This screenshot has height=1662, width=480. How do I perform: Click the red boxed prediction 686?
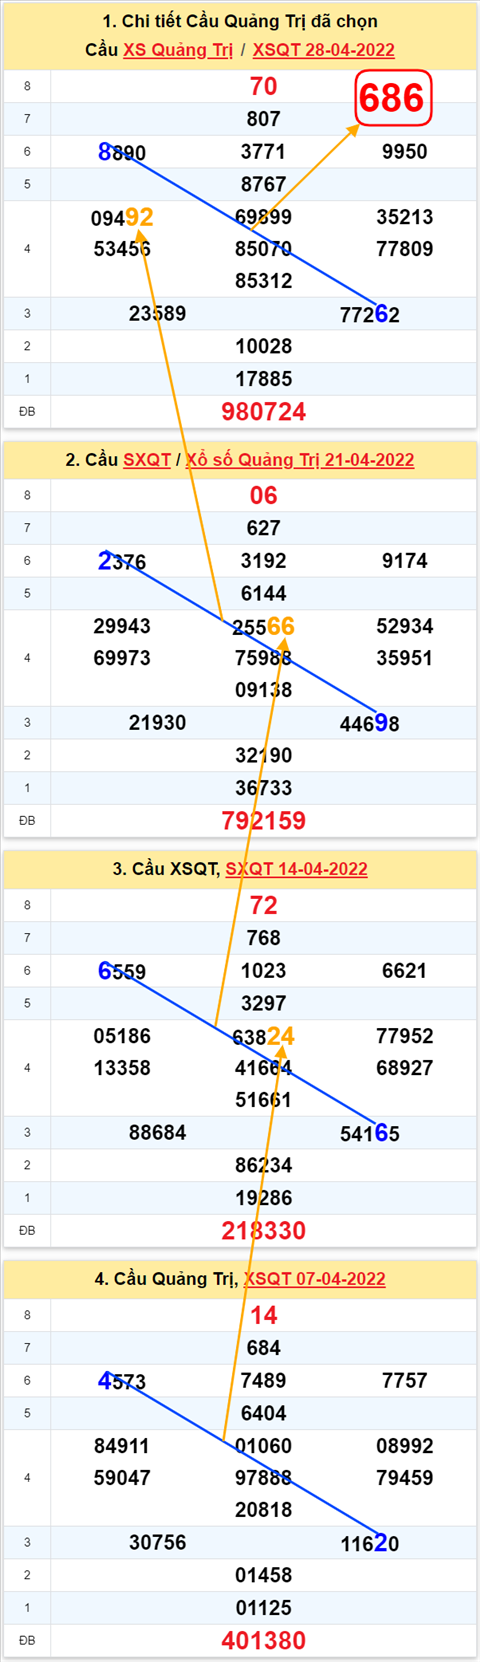coord(392,98)
